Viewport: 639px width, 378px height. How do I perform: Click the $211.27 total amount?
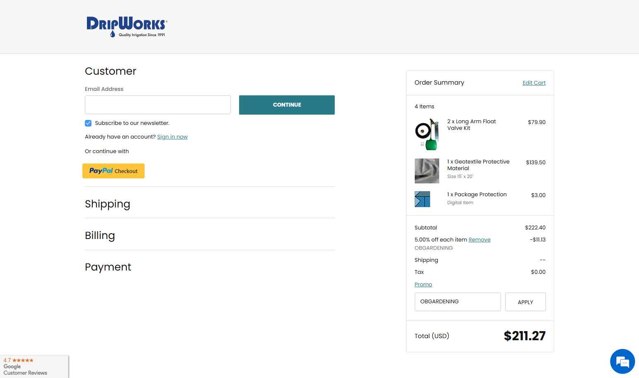(x=524, y=336)
